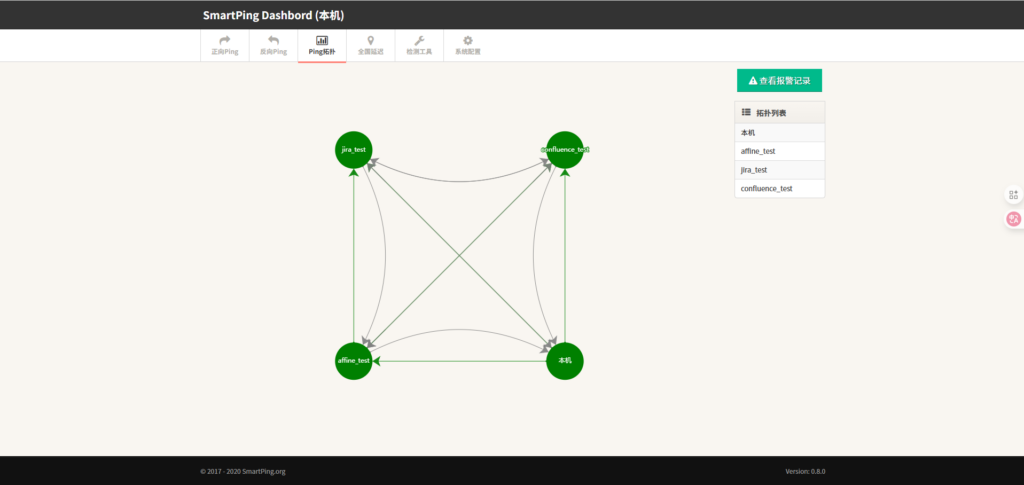Select the Ping拓扑 chart tab
This screenshot has height=485, width=1024.
(322, 45)
